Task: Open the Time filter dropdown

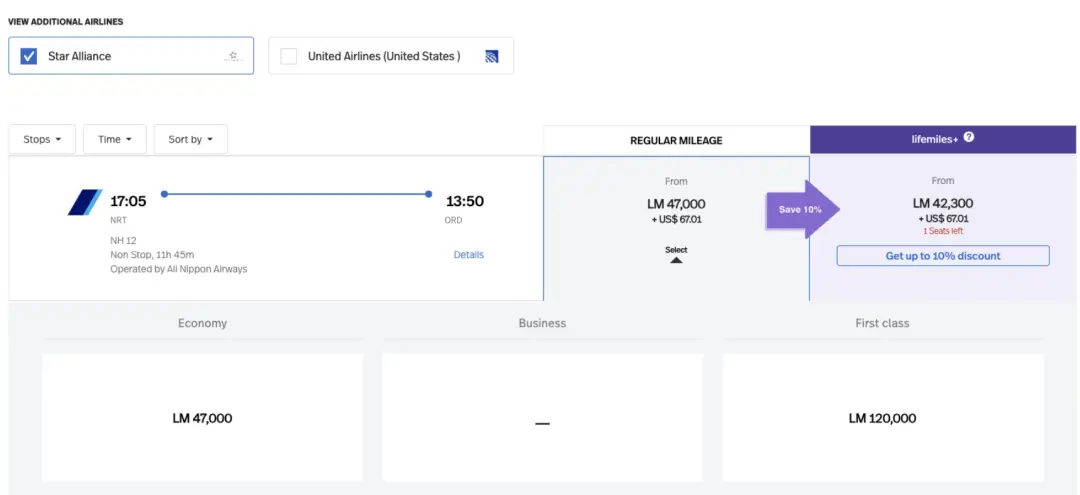Action: coord(115,139)
